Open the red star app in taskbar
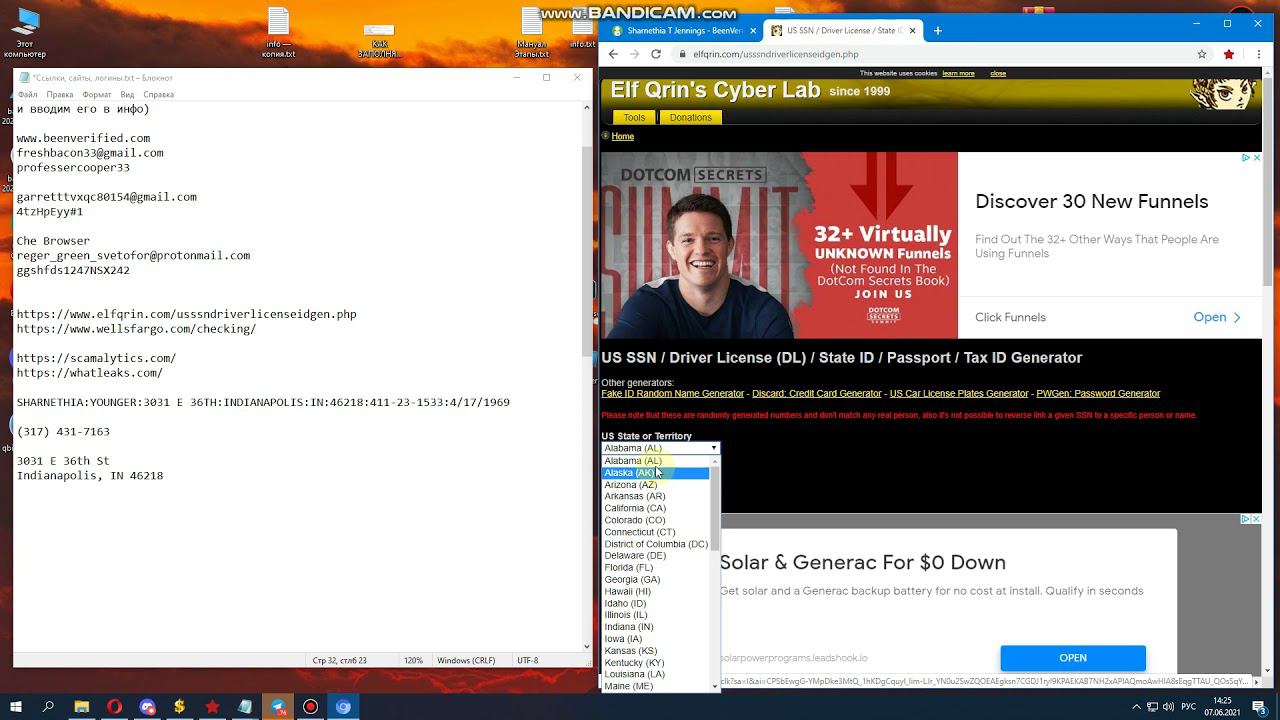 (212, 706)
